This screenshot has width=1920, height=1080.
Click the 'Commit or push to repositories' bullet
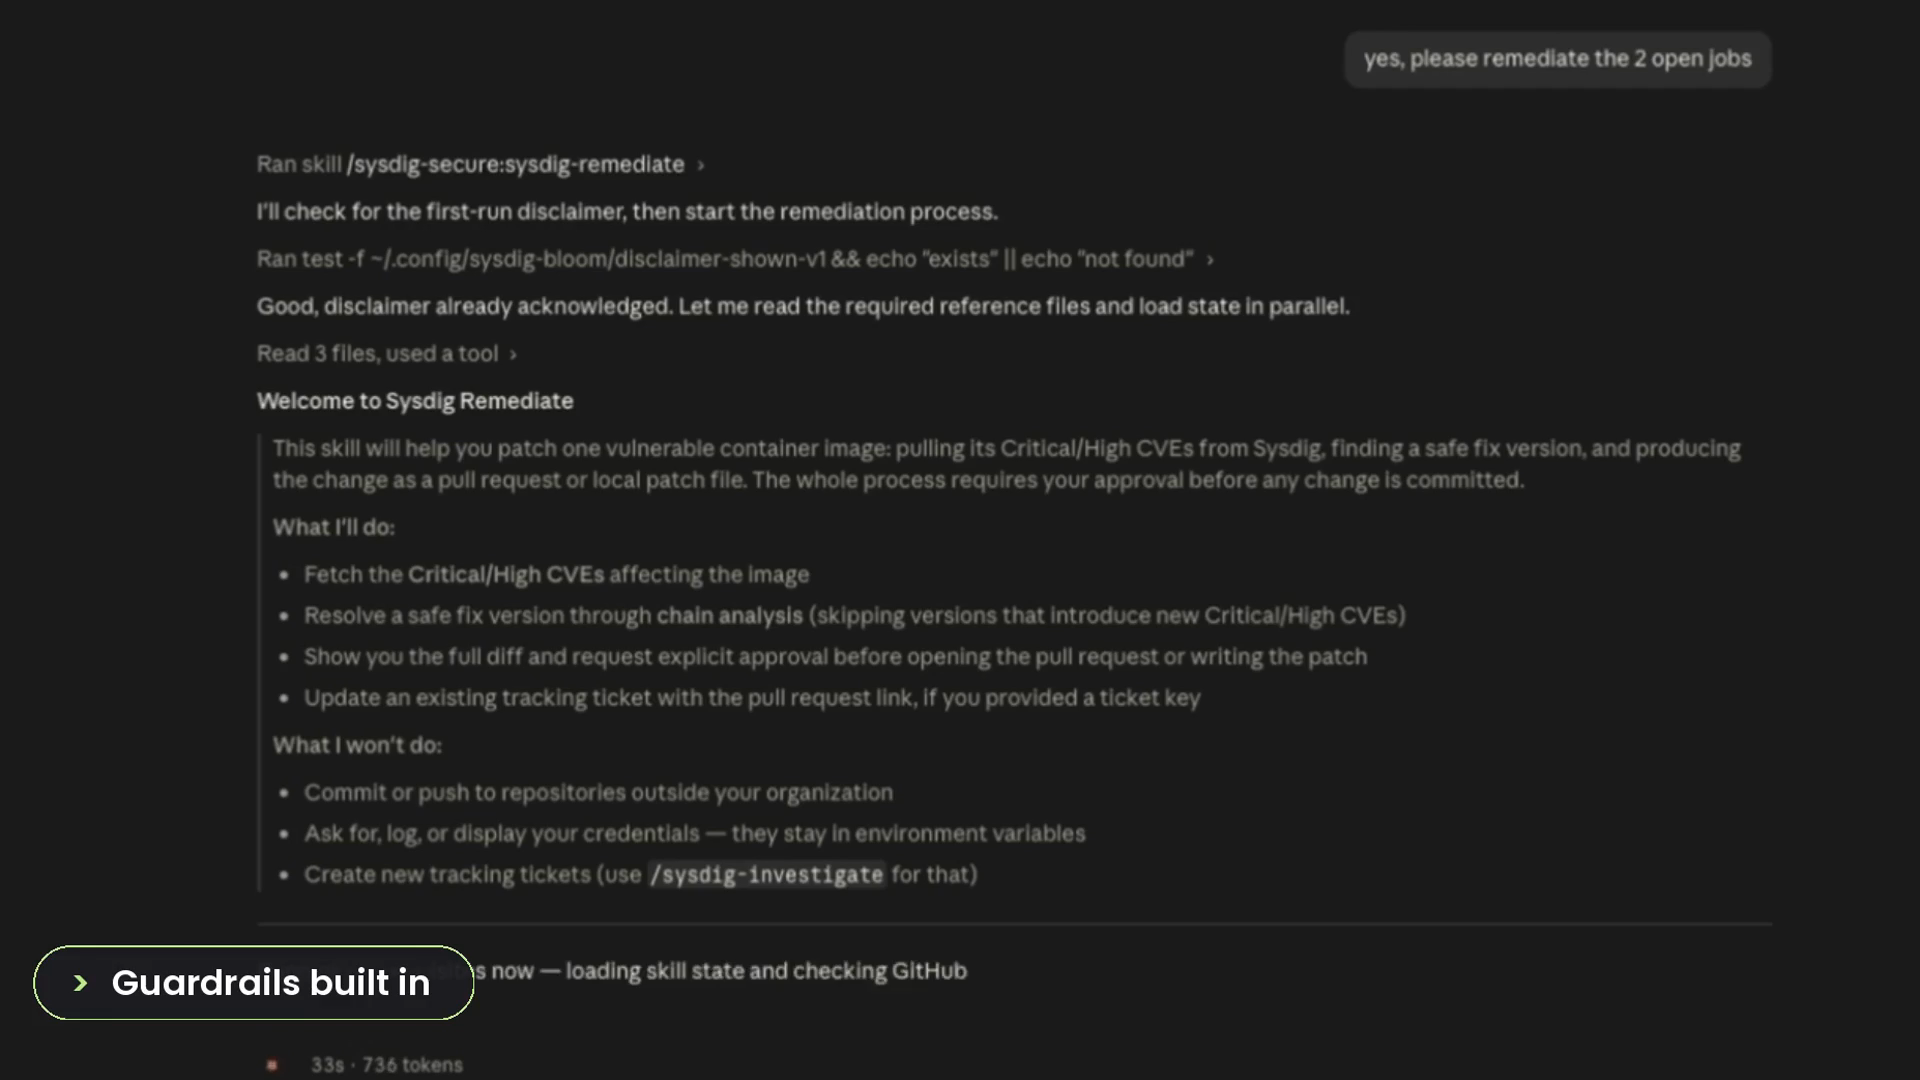pos(598,793)
